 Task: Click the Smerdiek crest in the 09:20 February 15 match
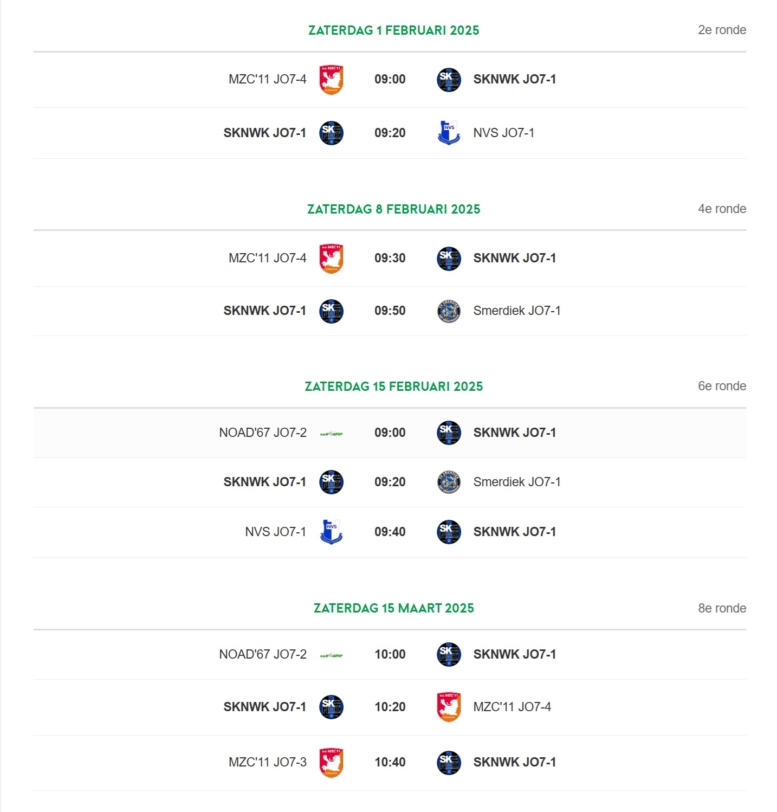[x=449, y=482]
